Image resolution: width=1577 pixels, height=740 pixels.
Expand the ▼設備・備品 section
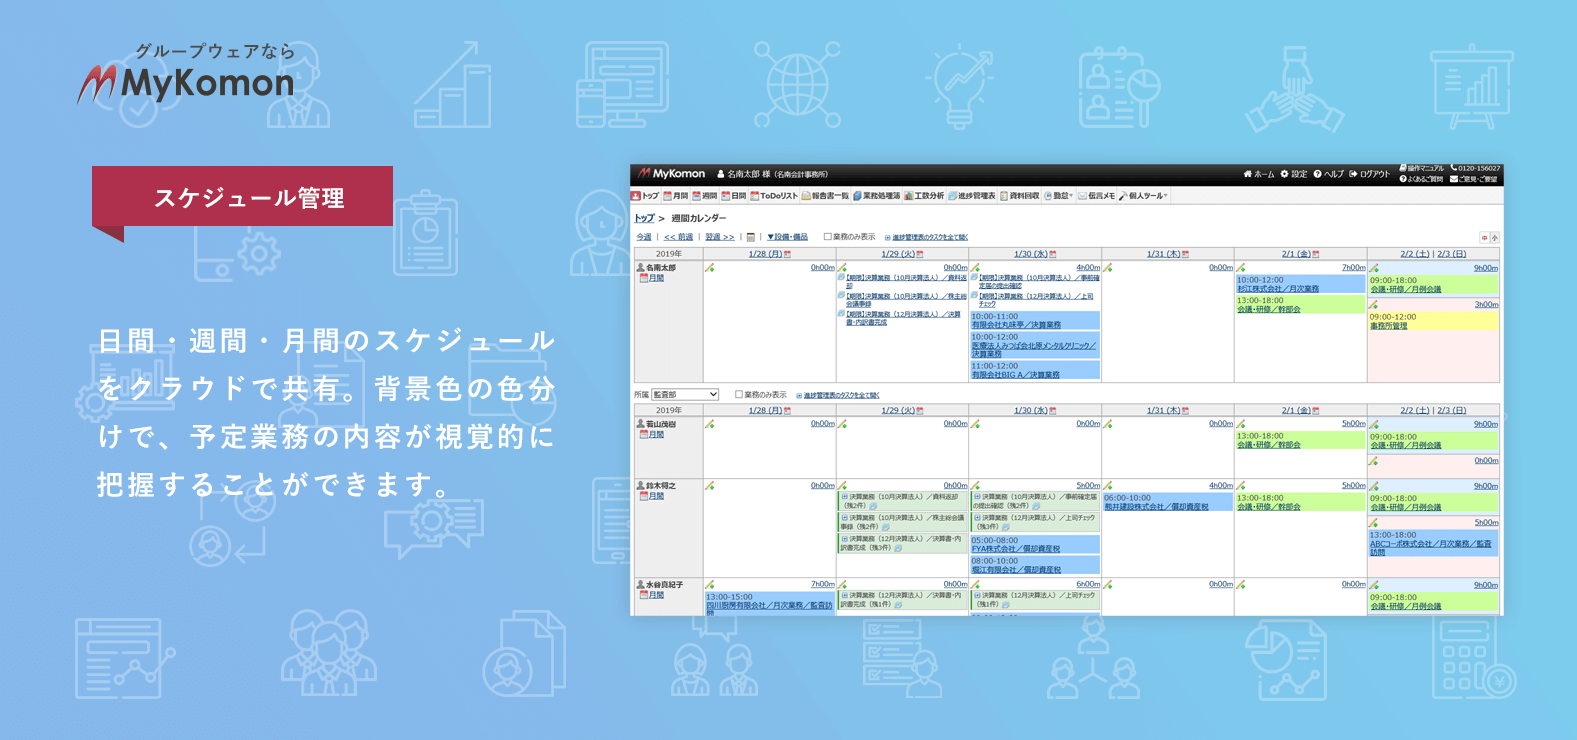tap(787, 237)
